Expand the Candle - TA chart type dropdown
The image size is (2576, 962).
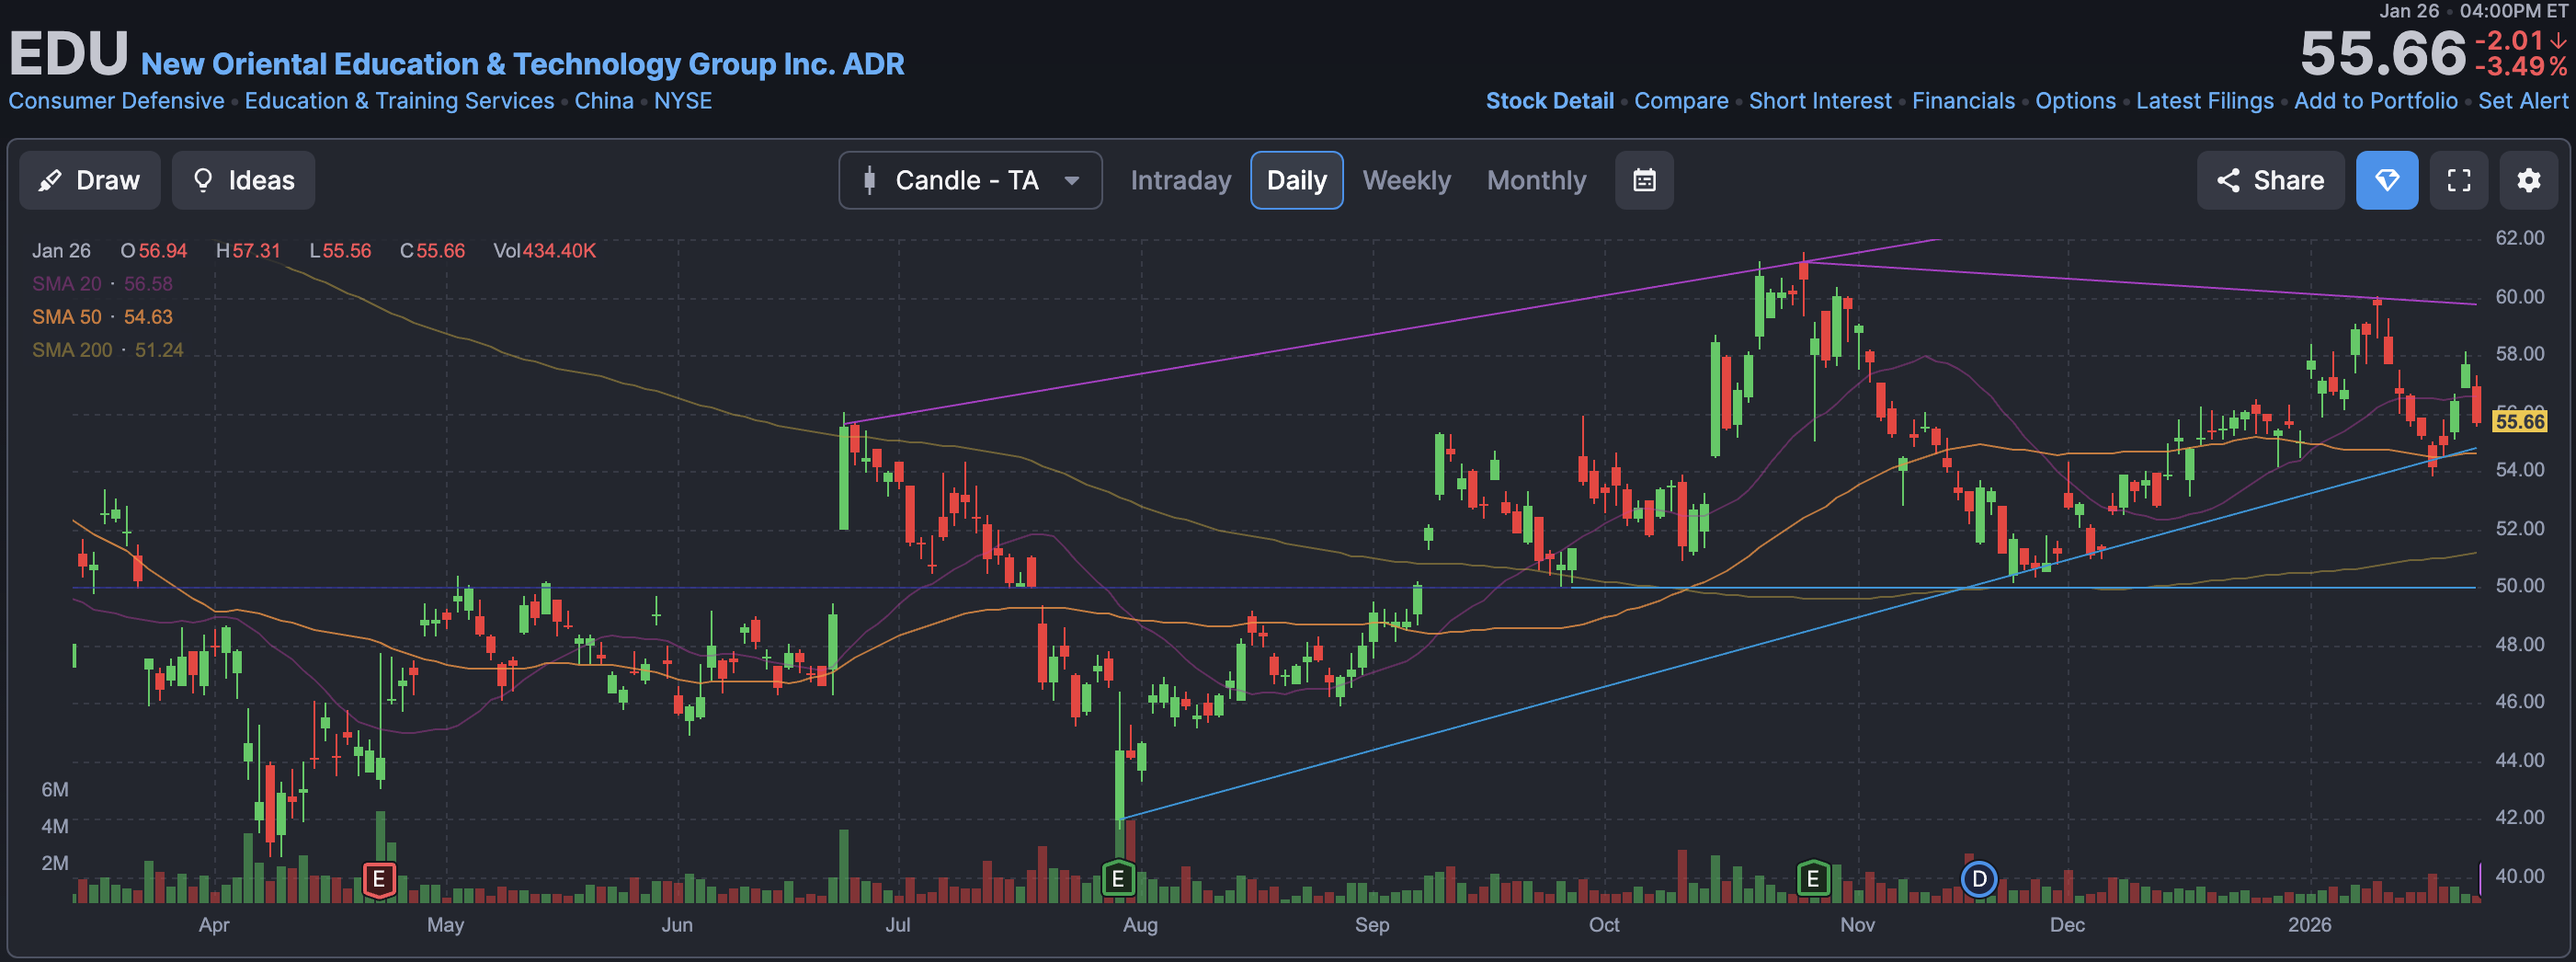pos(970,180)
